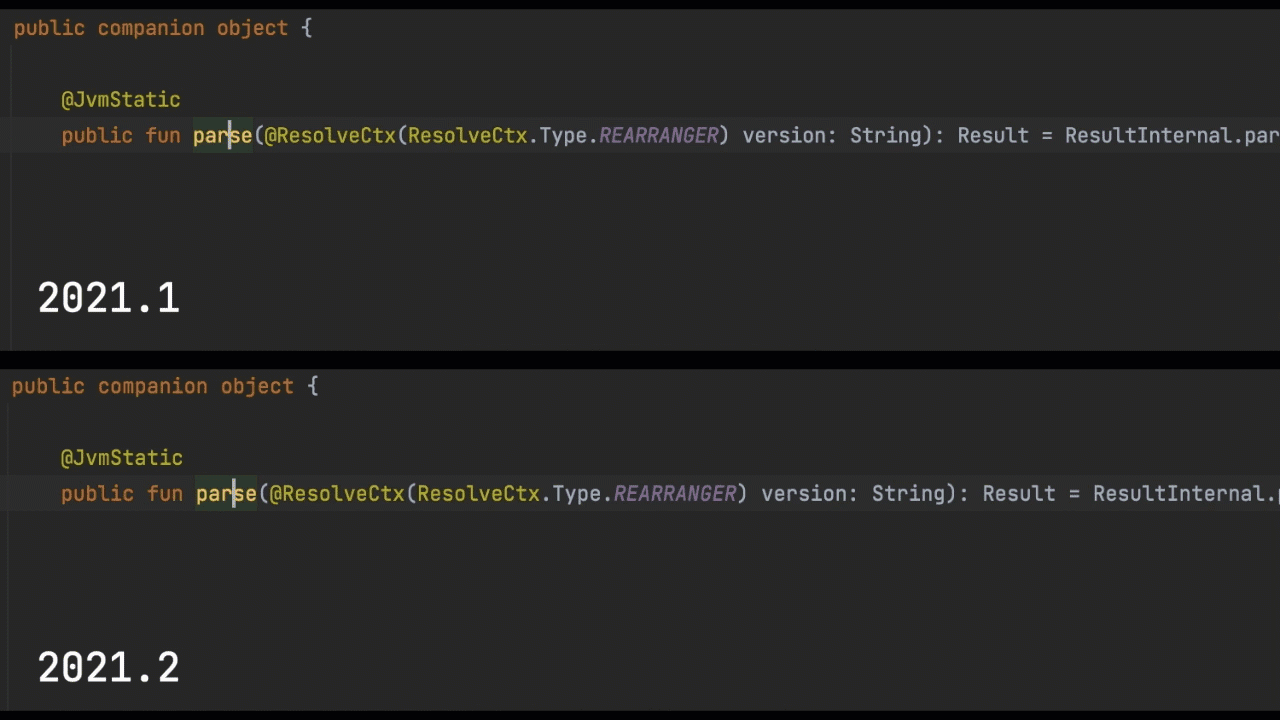This screenshot has width=1280, height=720.
Task: Select @JvmStatic annotation in the 2021.2 pane
Action: (x=122, y=458)
